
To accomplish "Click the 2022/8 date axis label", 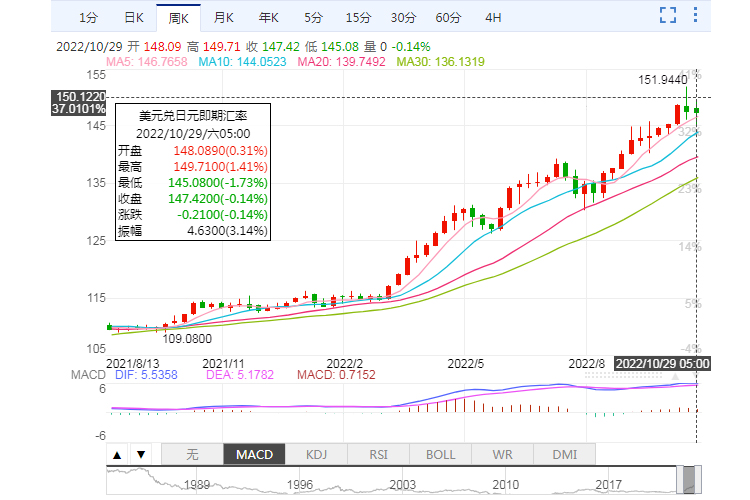I will point(586,364).
